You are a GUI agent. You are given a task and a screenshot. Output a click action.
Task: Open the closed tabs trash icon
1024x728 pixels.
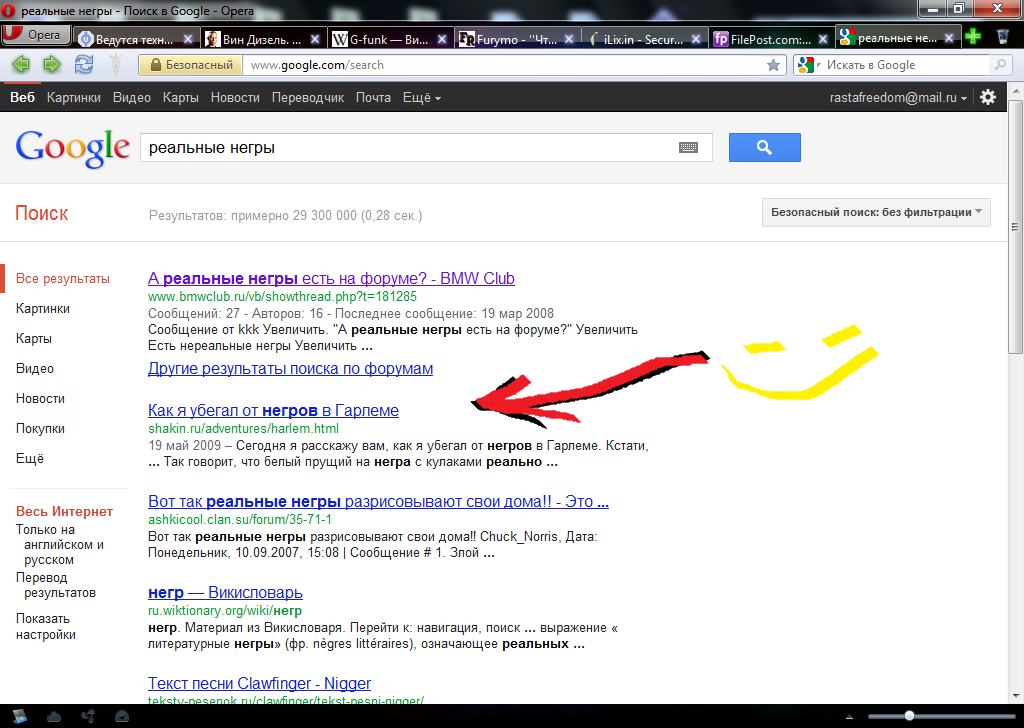[1003, 37]
